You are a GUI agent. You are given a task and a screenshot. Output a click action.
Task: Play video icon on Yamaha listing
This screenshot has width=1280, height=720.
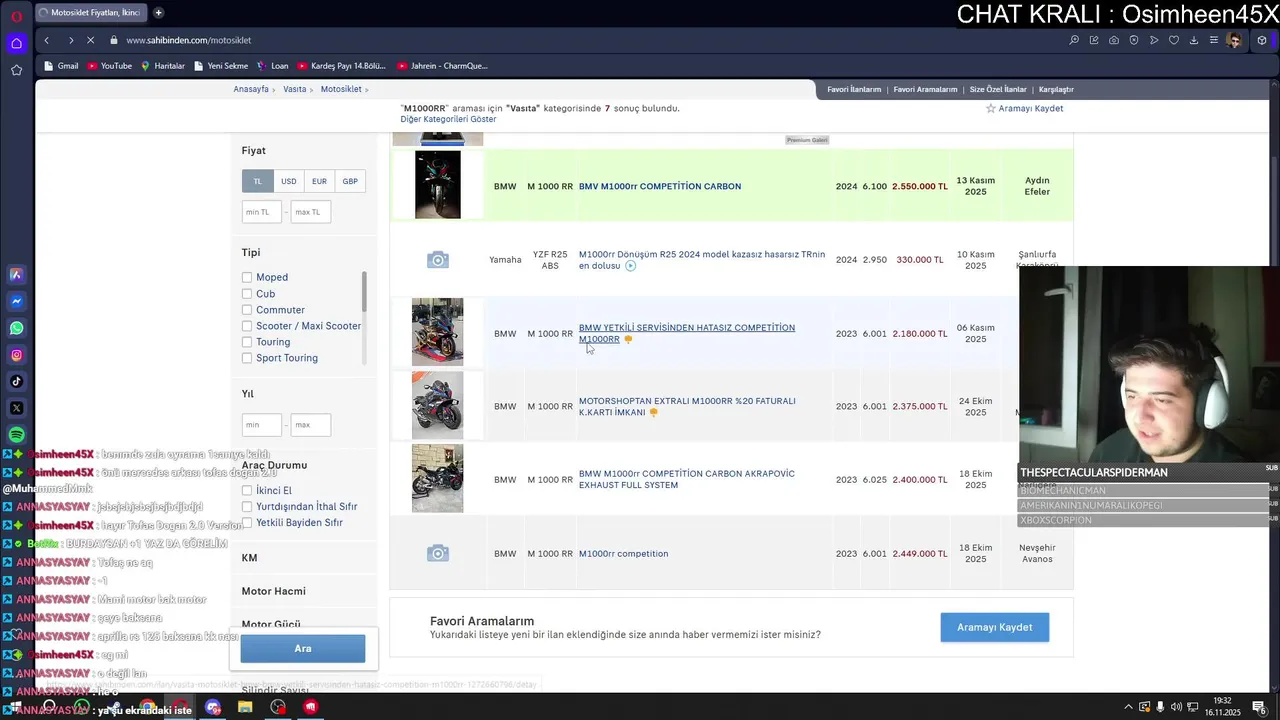[630, 266]
